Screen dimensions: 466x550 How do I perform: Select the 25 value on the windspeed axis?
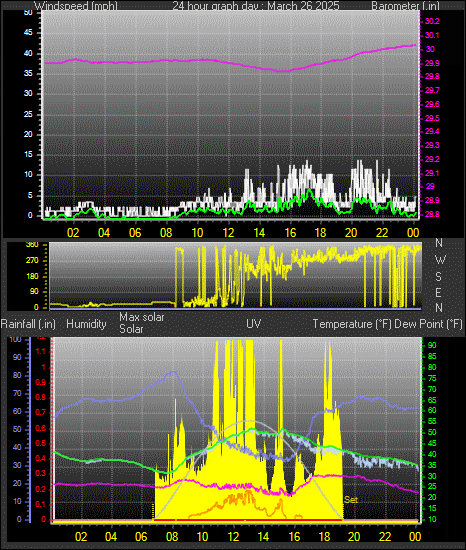point(28,114)
